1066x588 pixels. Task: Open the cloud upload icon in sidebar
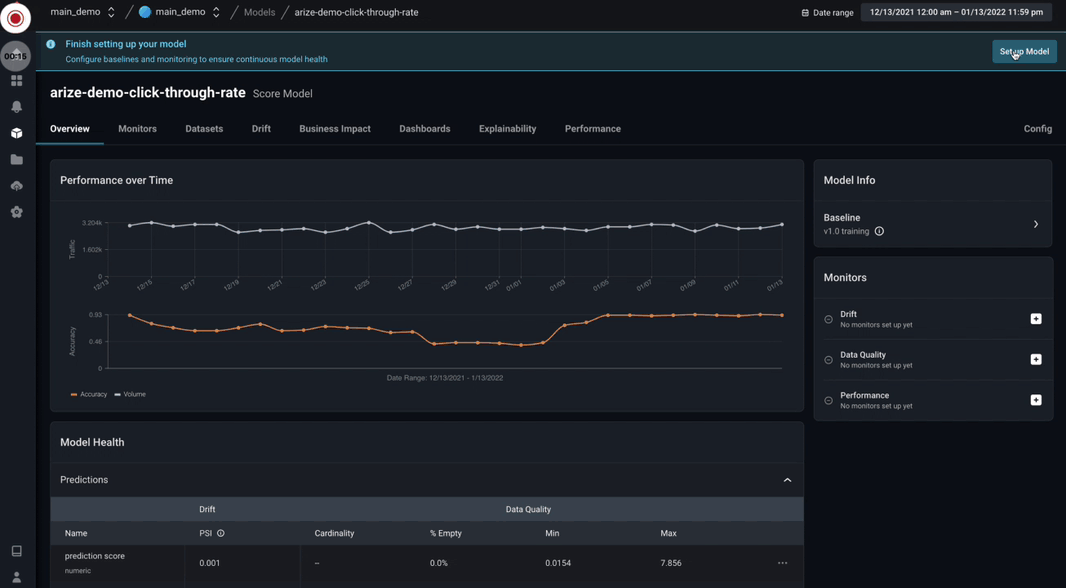(16, 186)
